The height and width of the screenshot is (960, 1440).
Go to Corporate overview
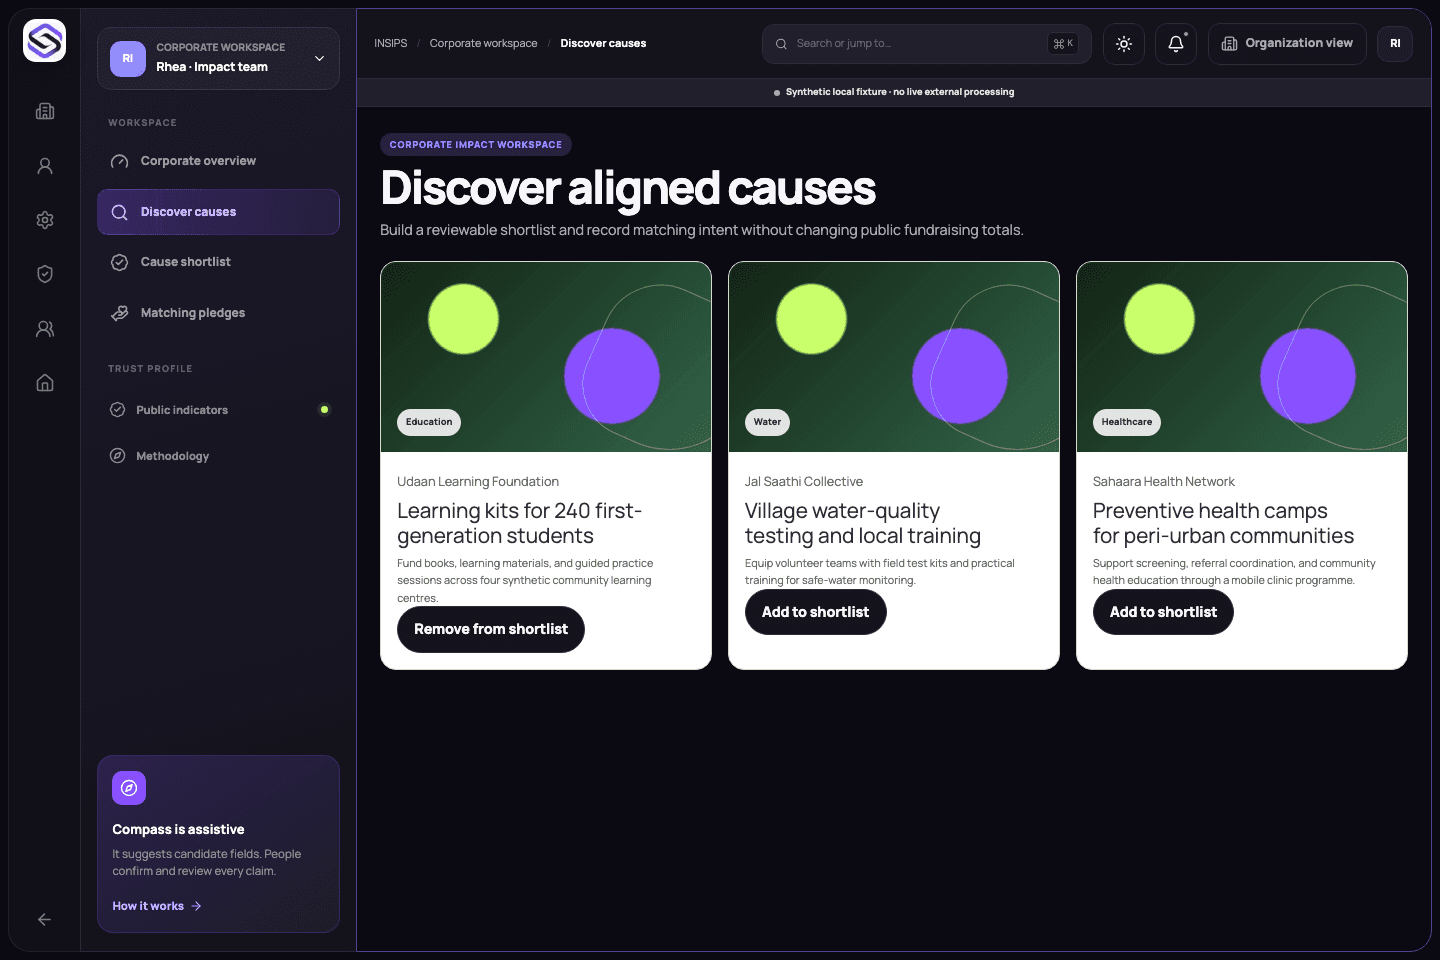[x=218, y=161]
